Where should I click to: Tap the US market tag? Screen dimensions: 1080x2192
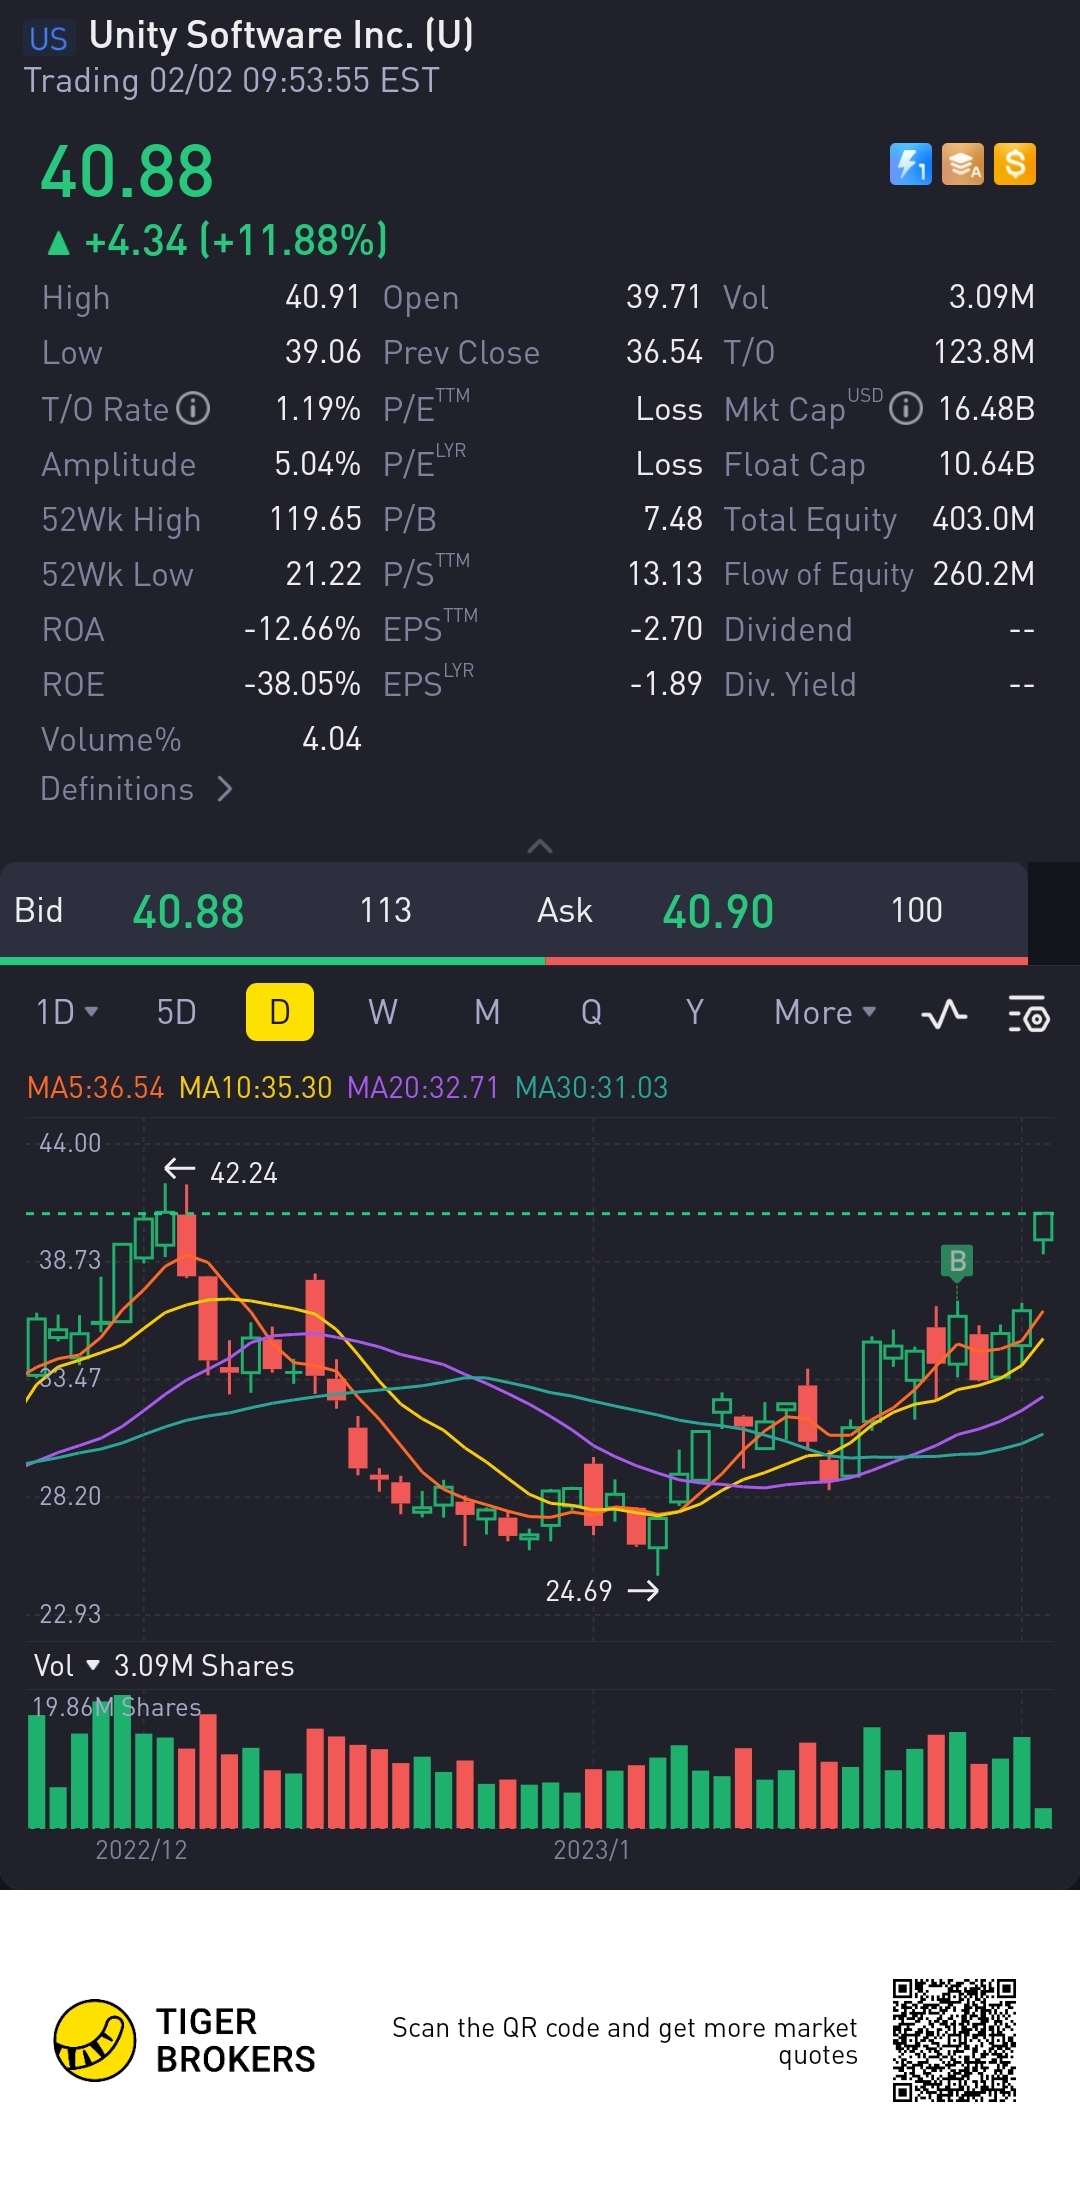coord(48,38)
